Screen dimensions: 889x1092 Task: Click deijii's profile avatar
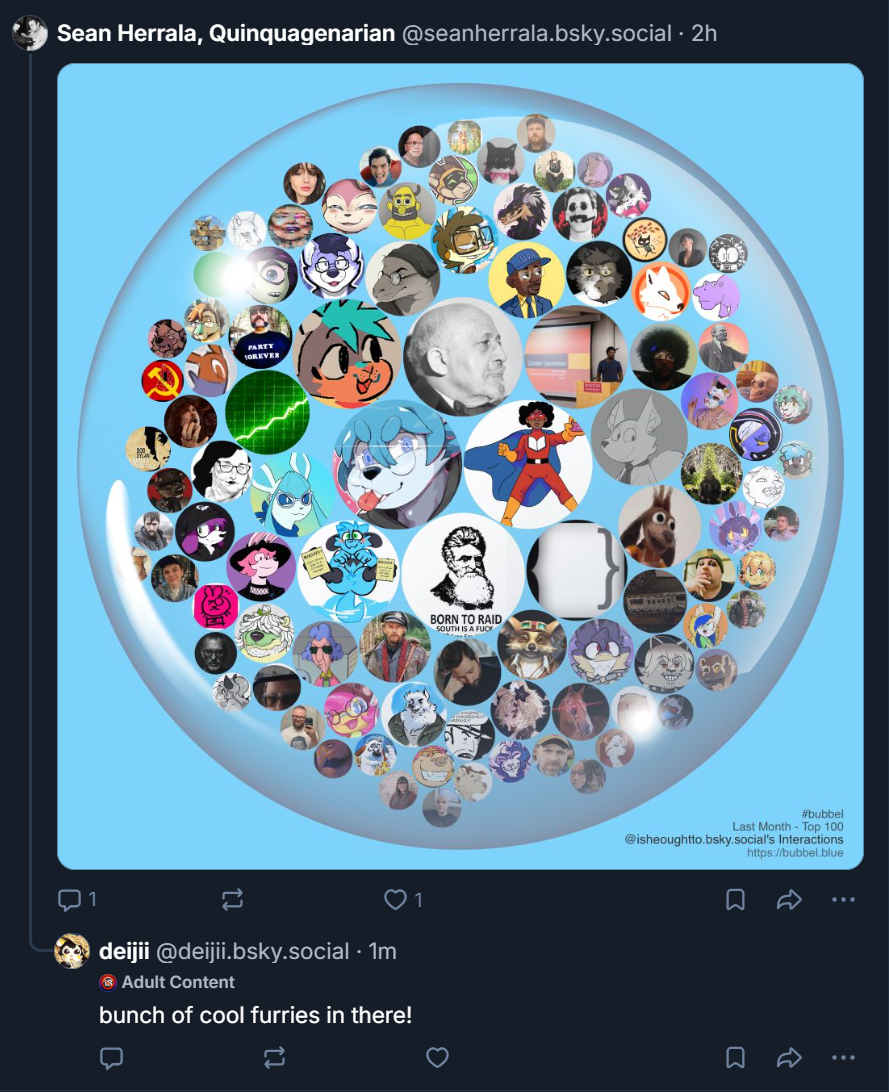(73, 951)
